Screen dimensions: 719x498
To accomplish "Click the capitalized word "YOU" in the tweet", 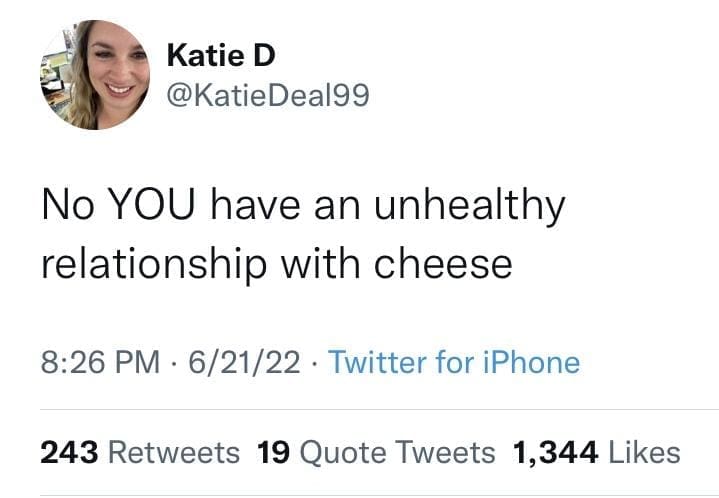I will coord(148,206).
